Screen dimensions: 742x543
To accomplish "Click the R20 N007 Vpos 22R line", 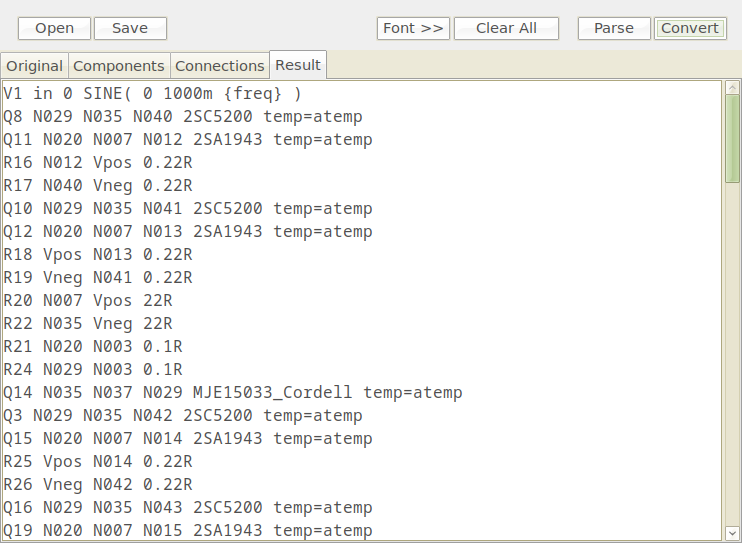I will tap(88, 301).
